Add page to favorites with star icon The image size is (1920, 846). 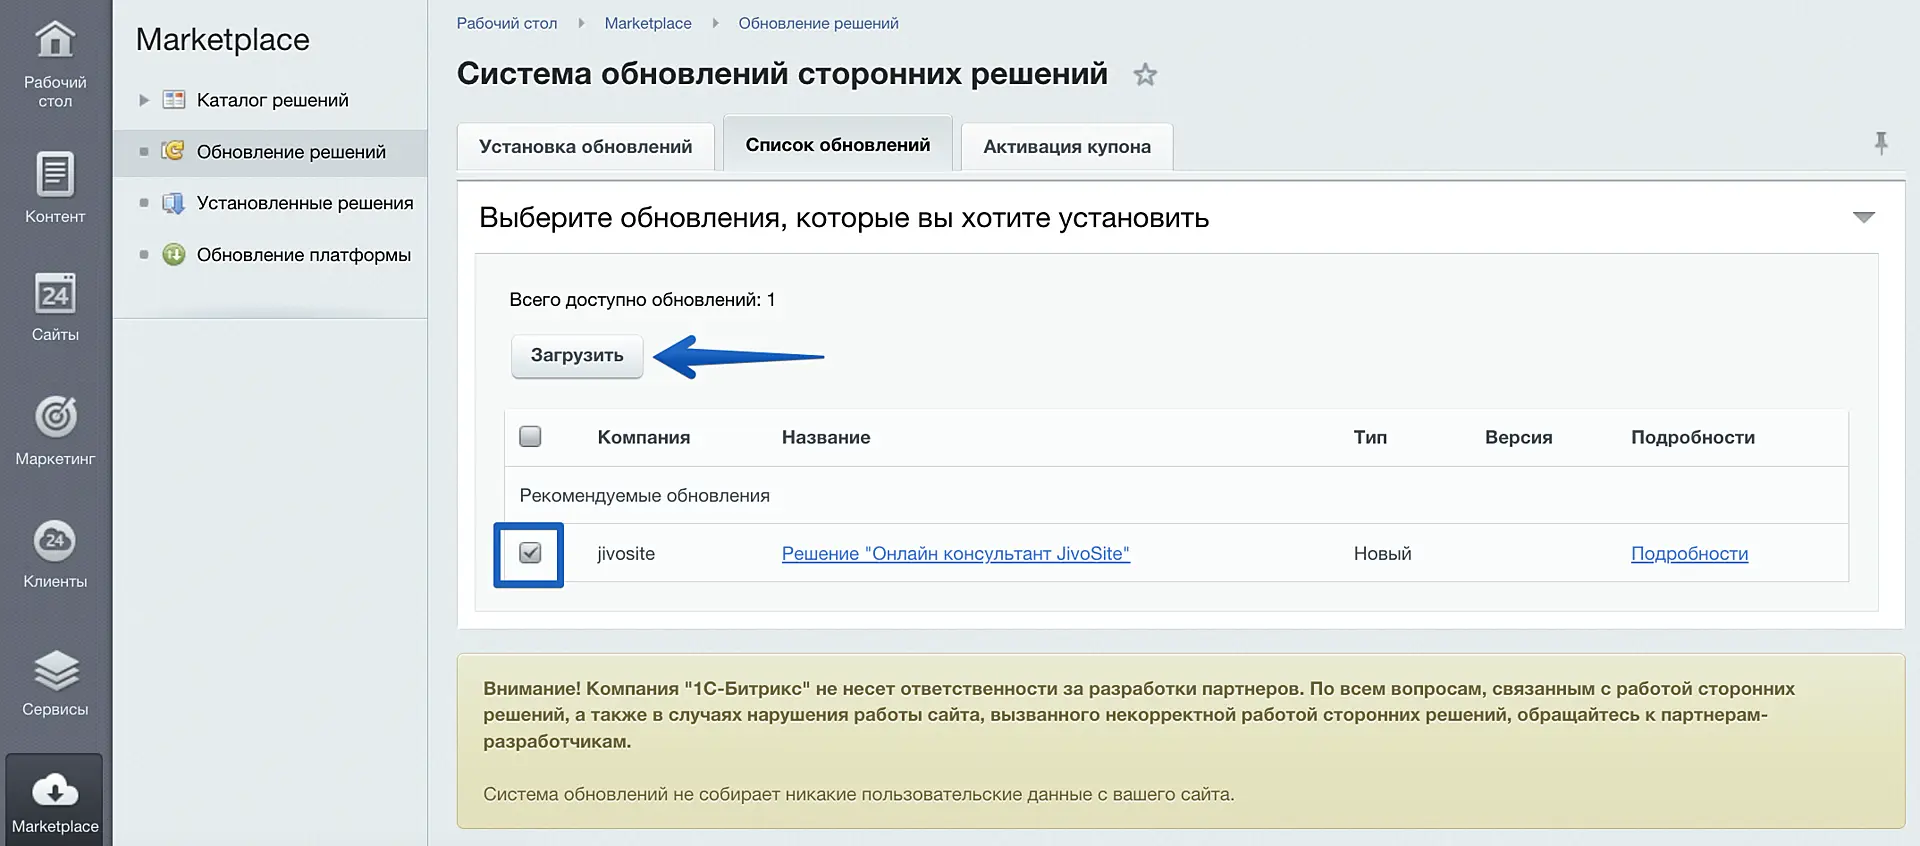click(1145, 75)
